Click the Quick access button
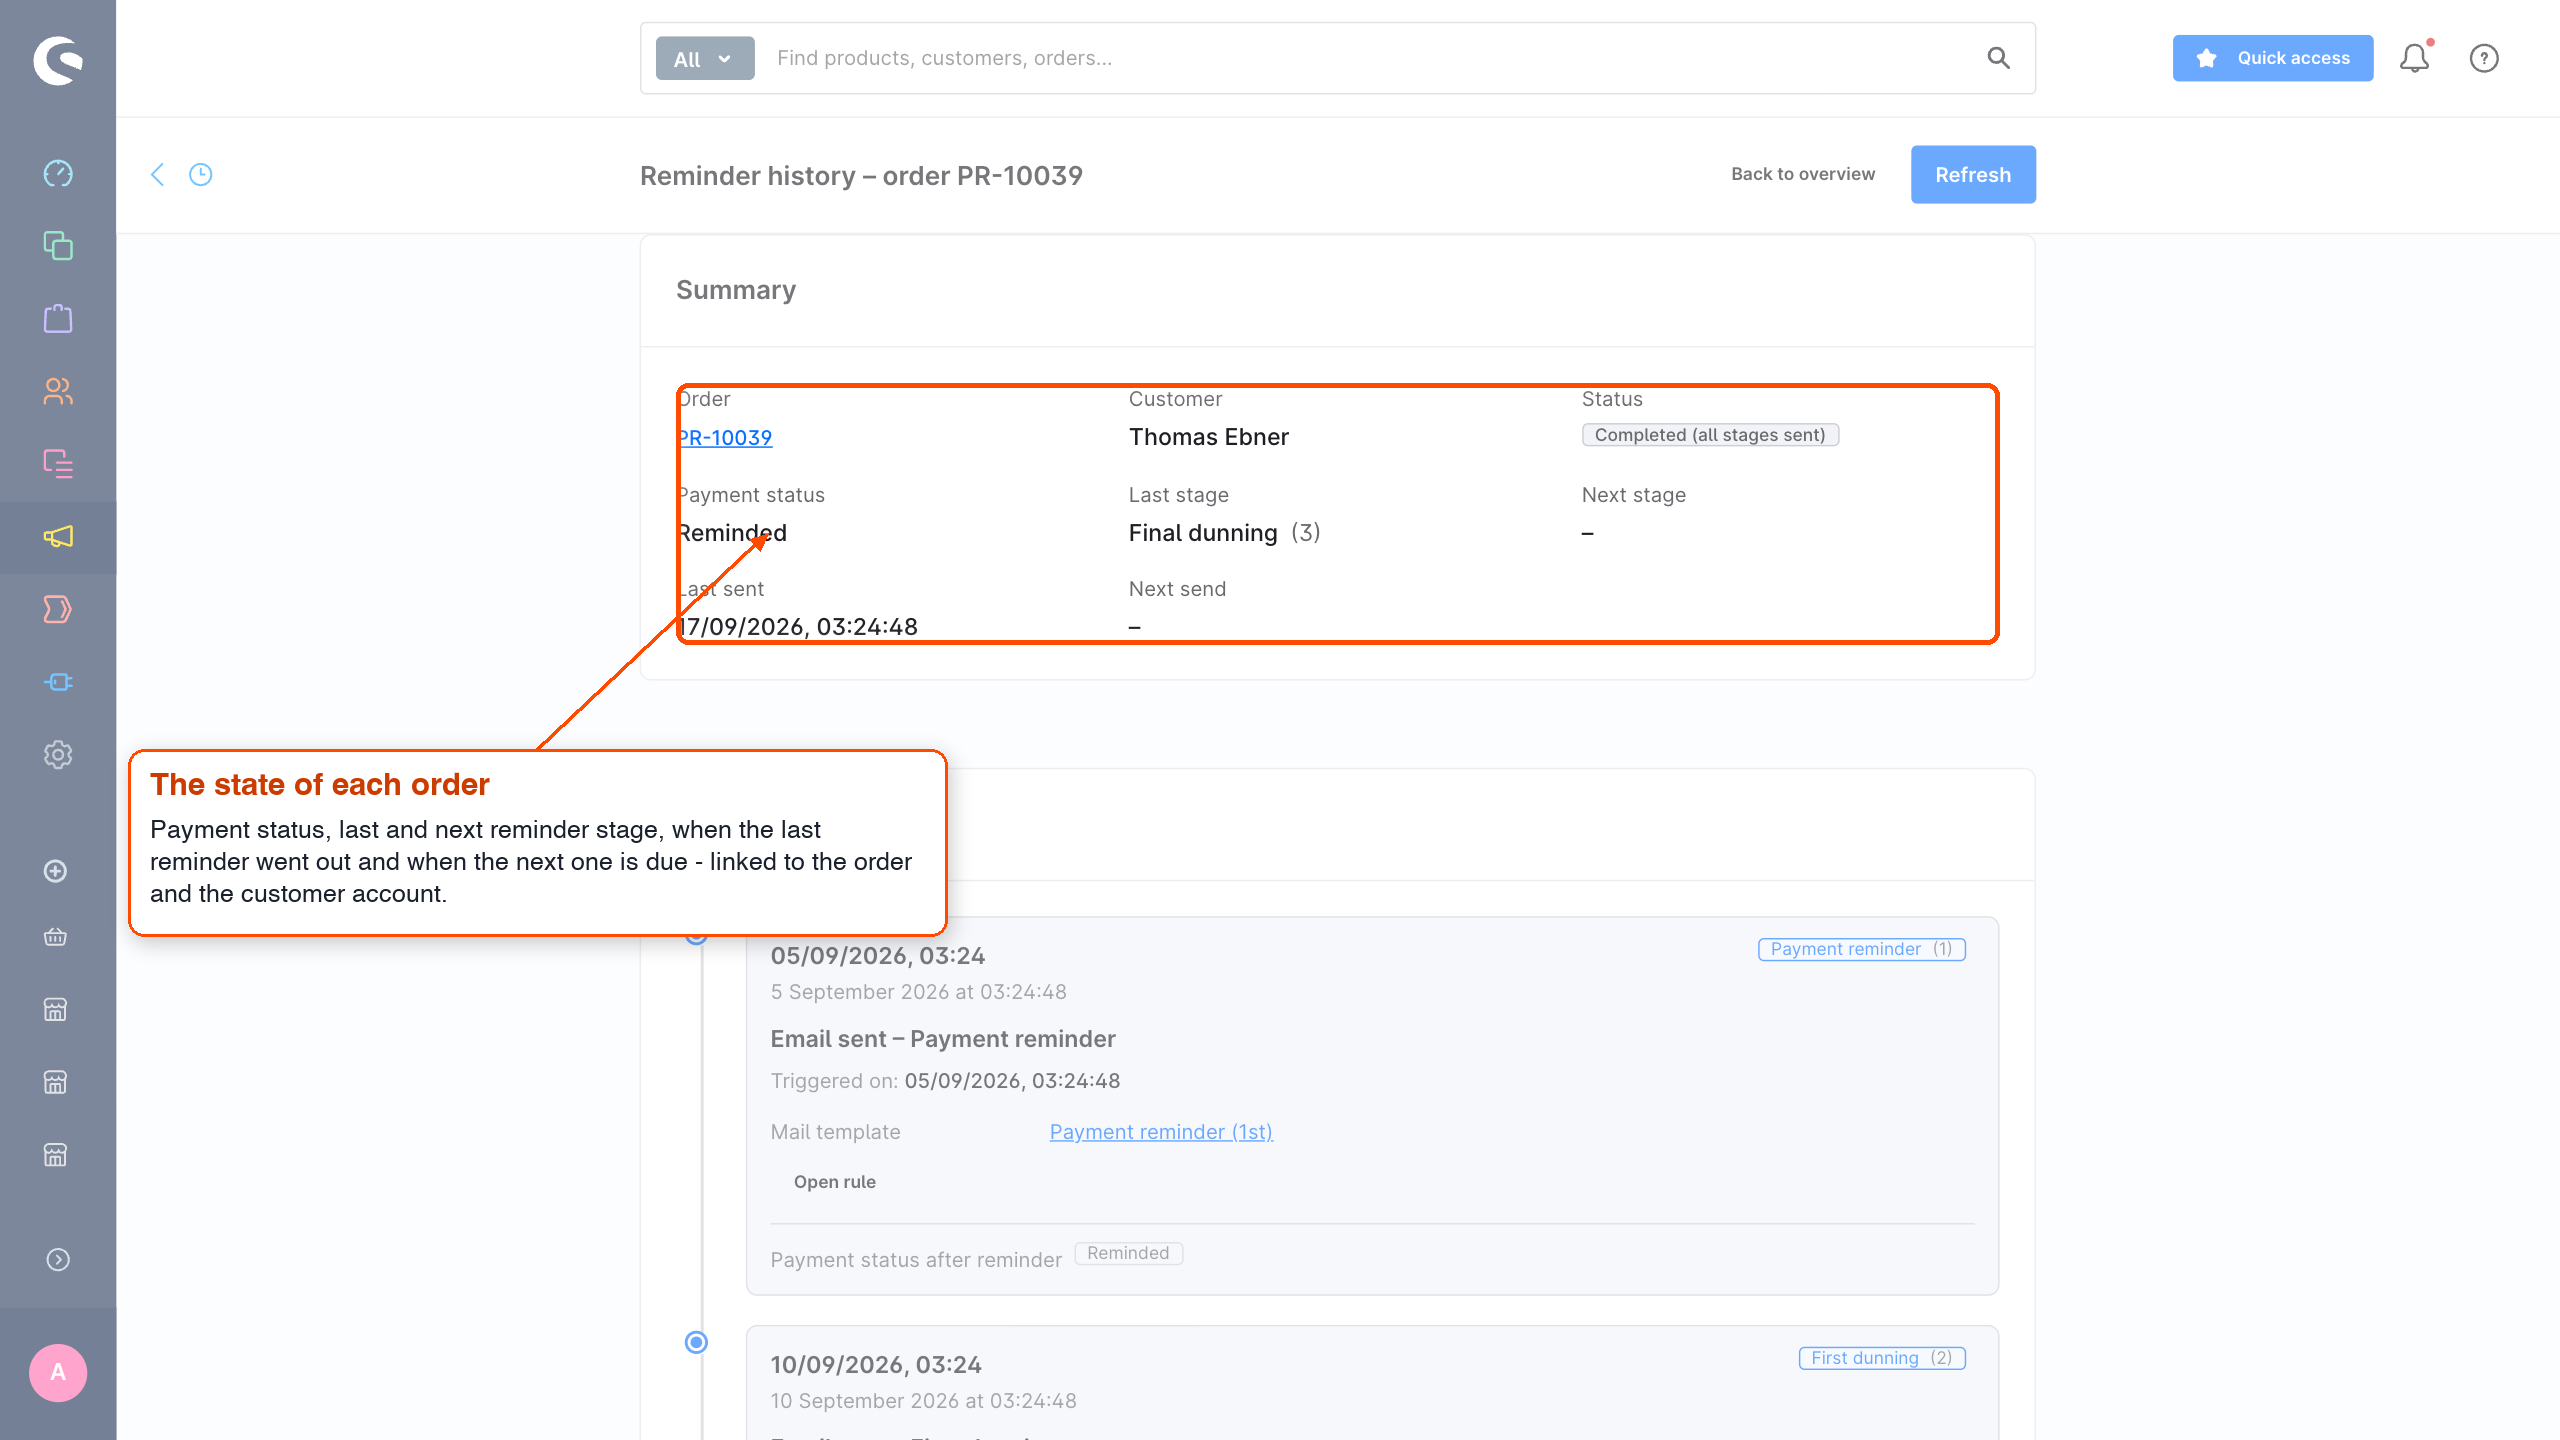 pos(2272,58)
